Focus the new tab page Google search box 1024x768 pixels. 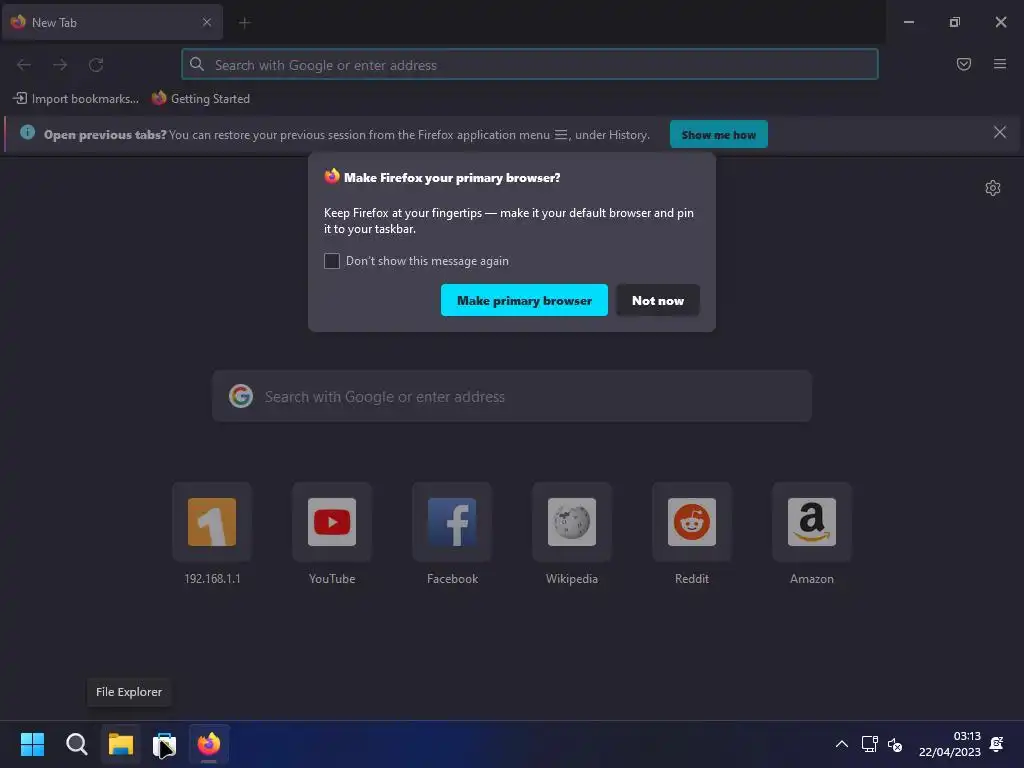click(512, 396)
